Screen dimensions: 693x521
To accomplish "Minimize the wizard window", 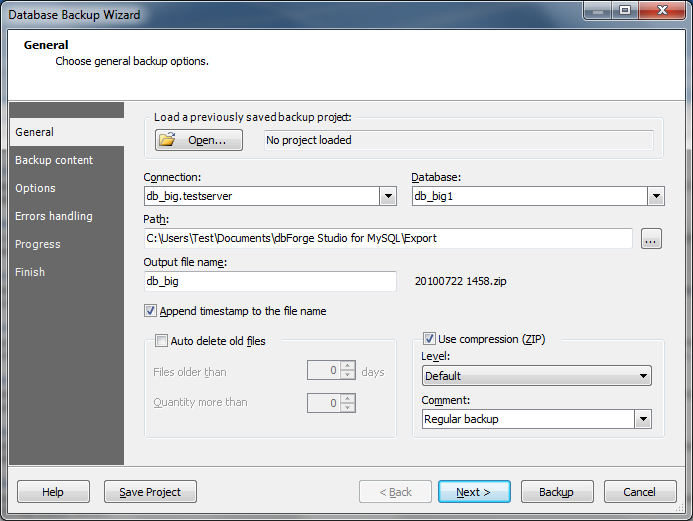I will click(598, 11).
